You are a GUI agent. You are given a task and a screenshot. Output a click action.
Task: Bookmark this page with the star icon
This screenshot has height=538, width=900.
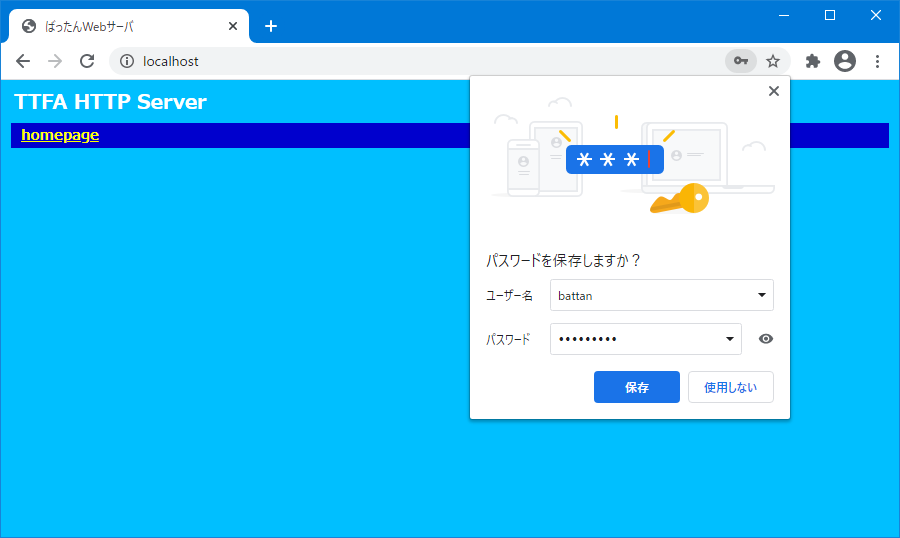click(x=773, y=61)
